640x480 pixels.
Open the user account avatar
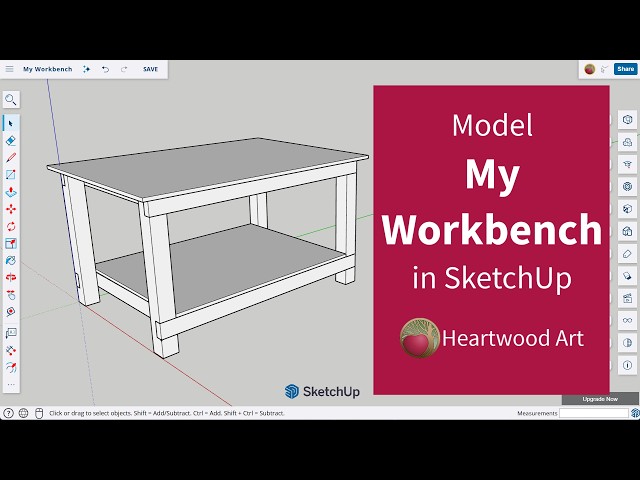click(589, 69)
